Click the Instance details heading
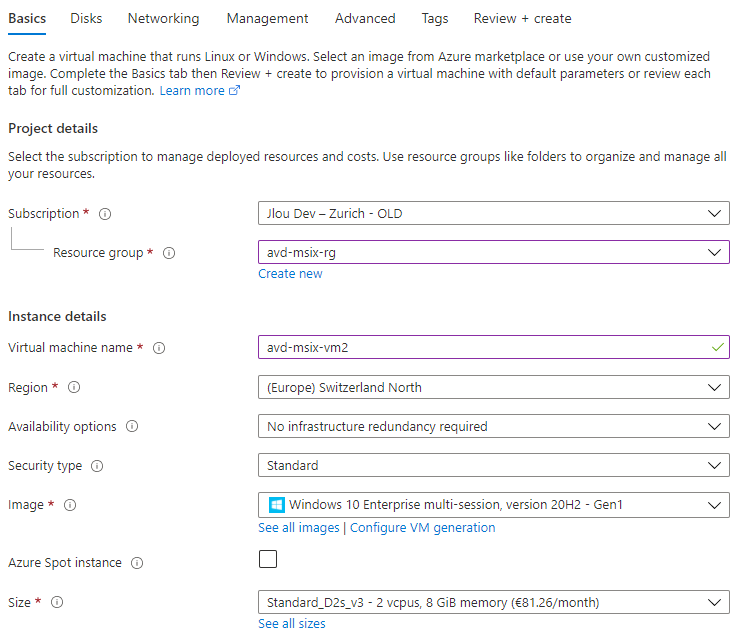This screenshot has height=639, width=741. [57, 317]
